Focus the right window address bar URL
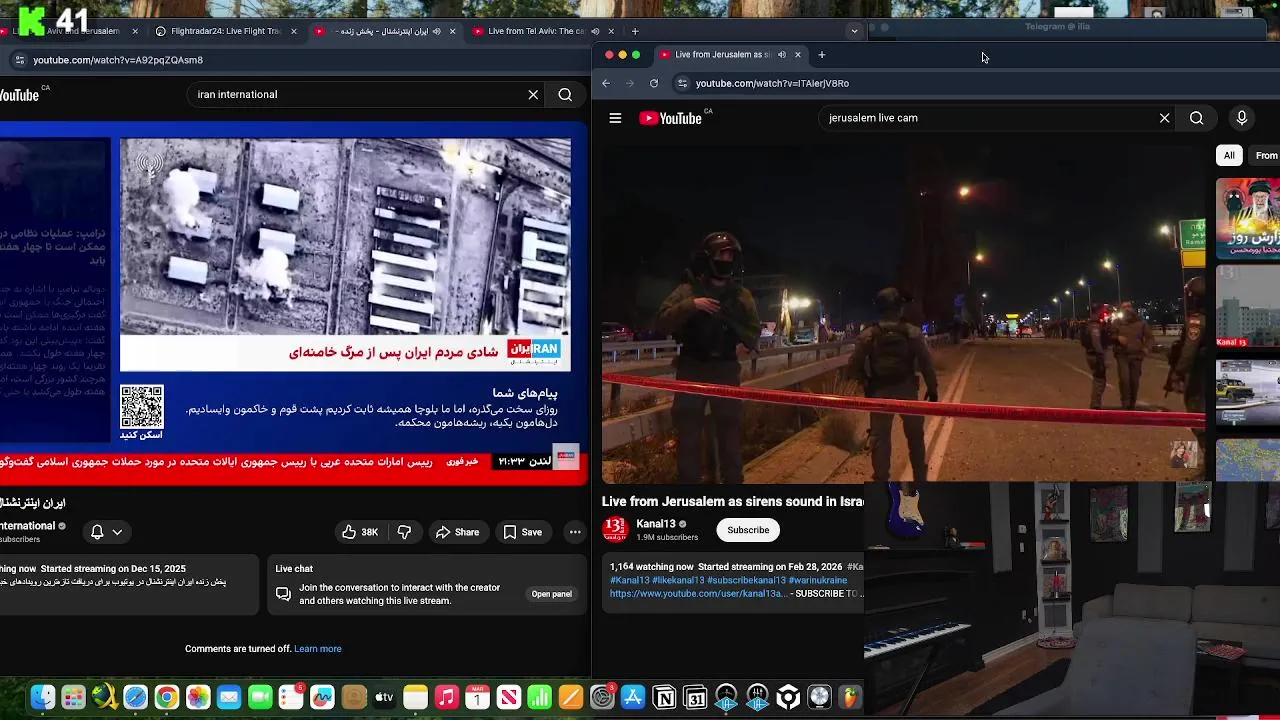1280x720 pixels. (x=772, y=83)
